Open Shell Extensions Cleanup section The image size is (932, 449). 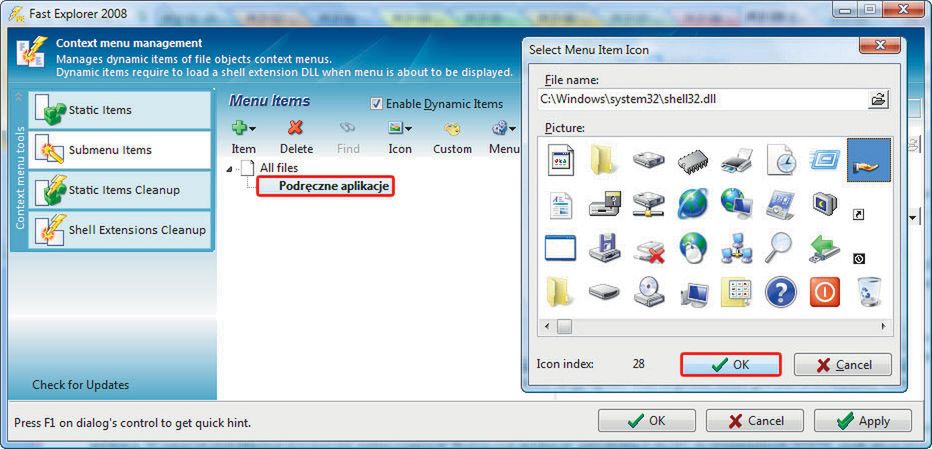[119, 230]
